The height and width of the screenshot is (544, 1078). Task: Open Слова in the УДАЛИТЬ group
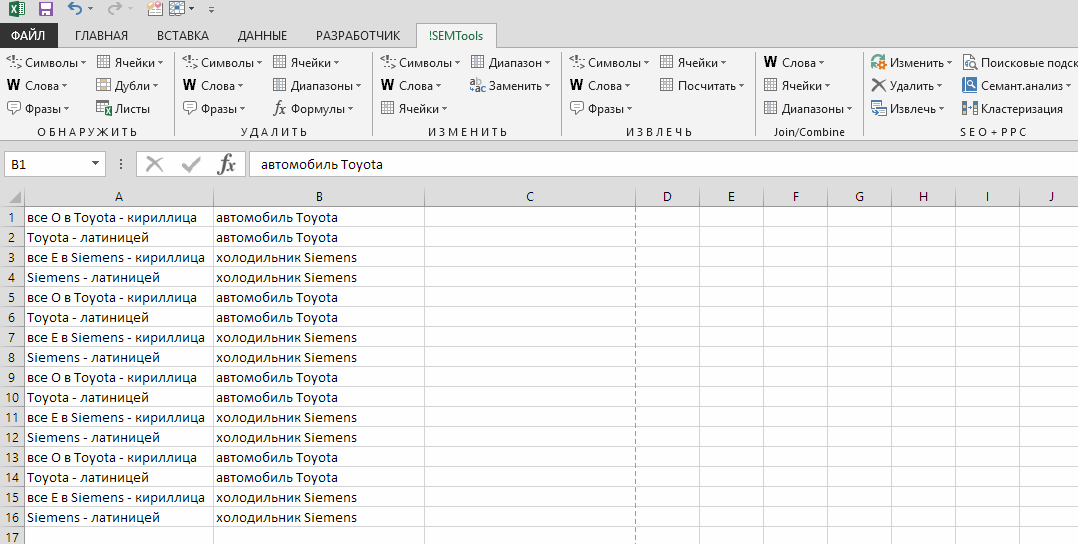click(x=213, y=85)
